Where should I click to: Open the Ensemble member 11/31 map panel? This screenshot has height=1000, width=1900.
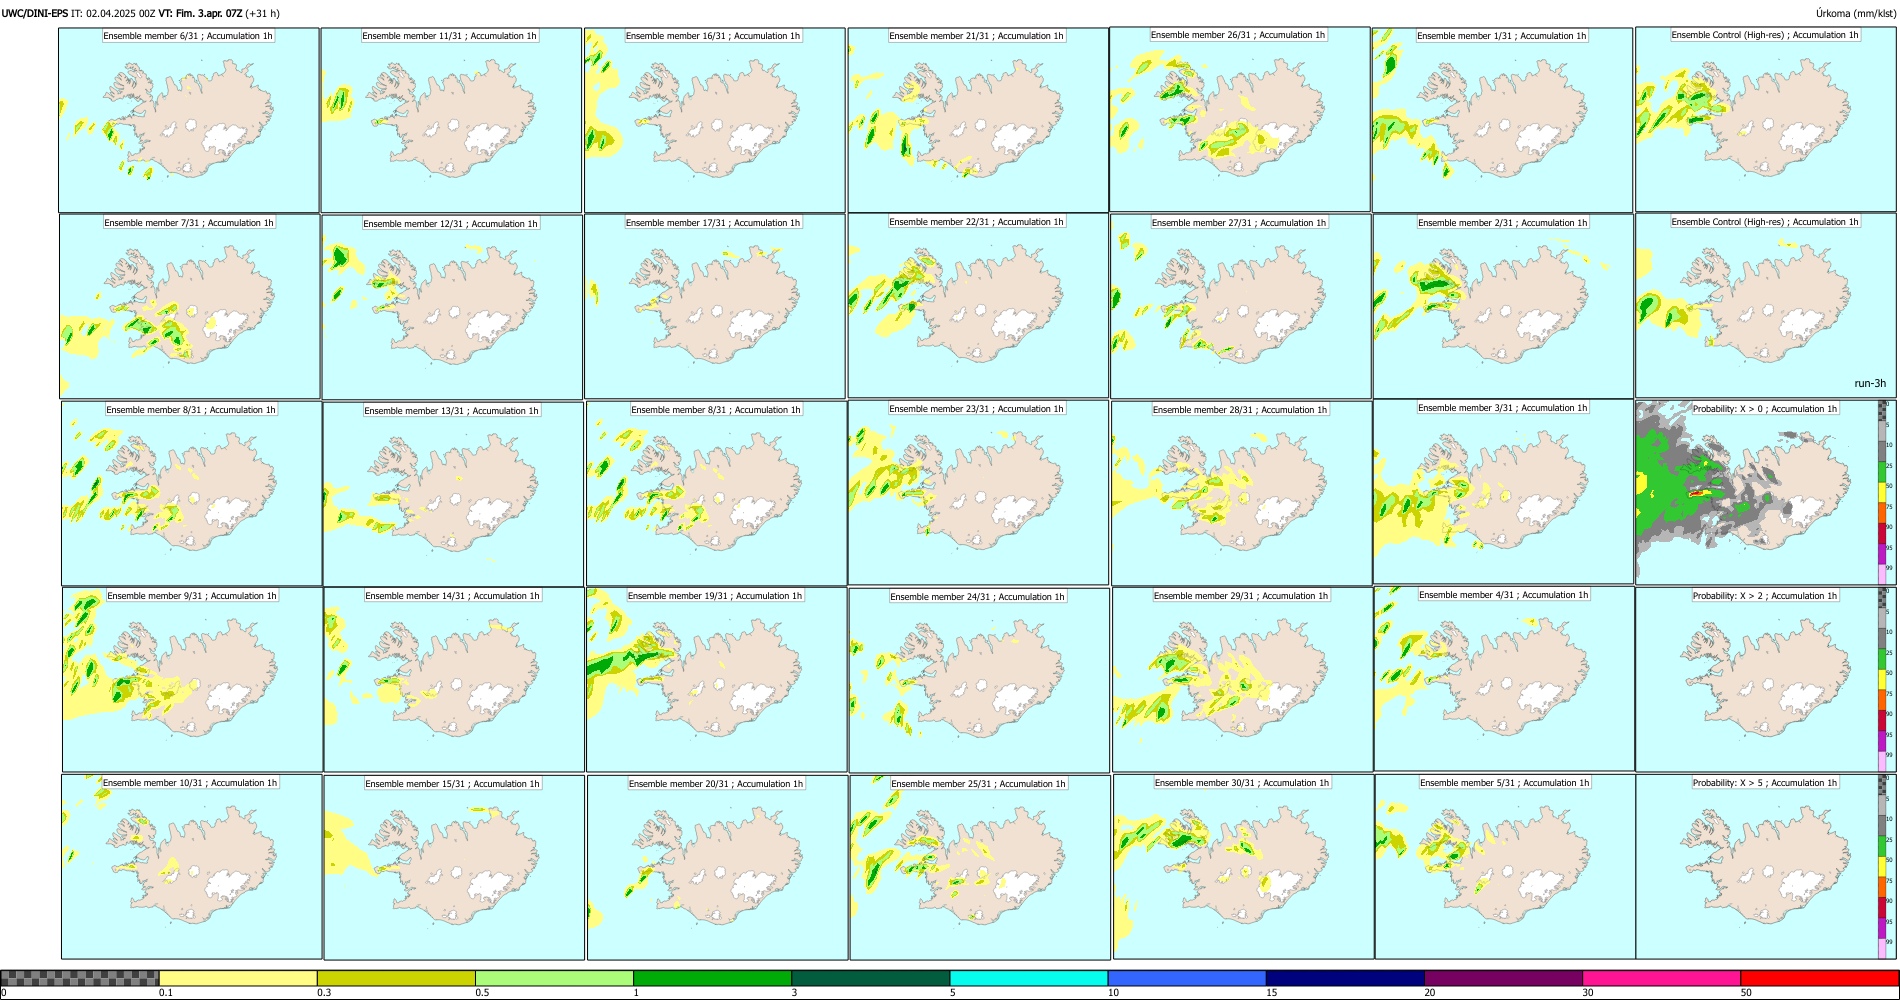[x=451, y=120]
